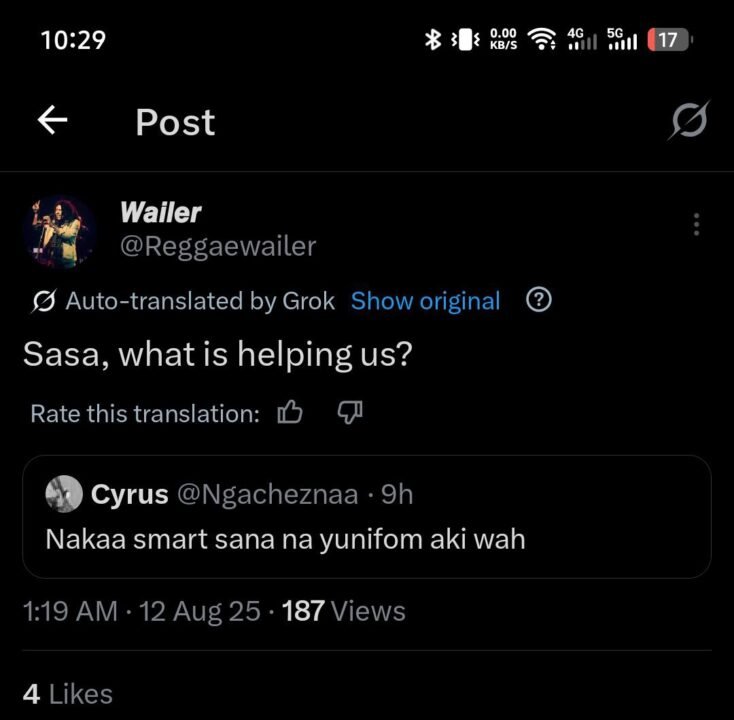
Task: Tap Wailer's profile picture
Action: (60, 229)
